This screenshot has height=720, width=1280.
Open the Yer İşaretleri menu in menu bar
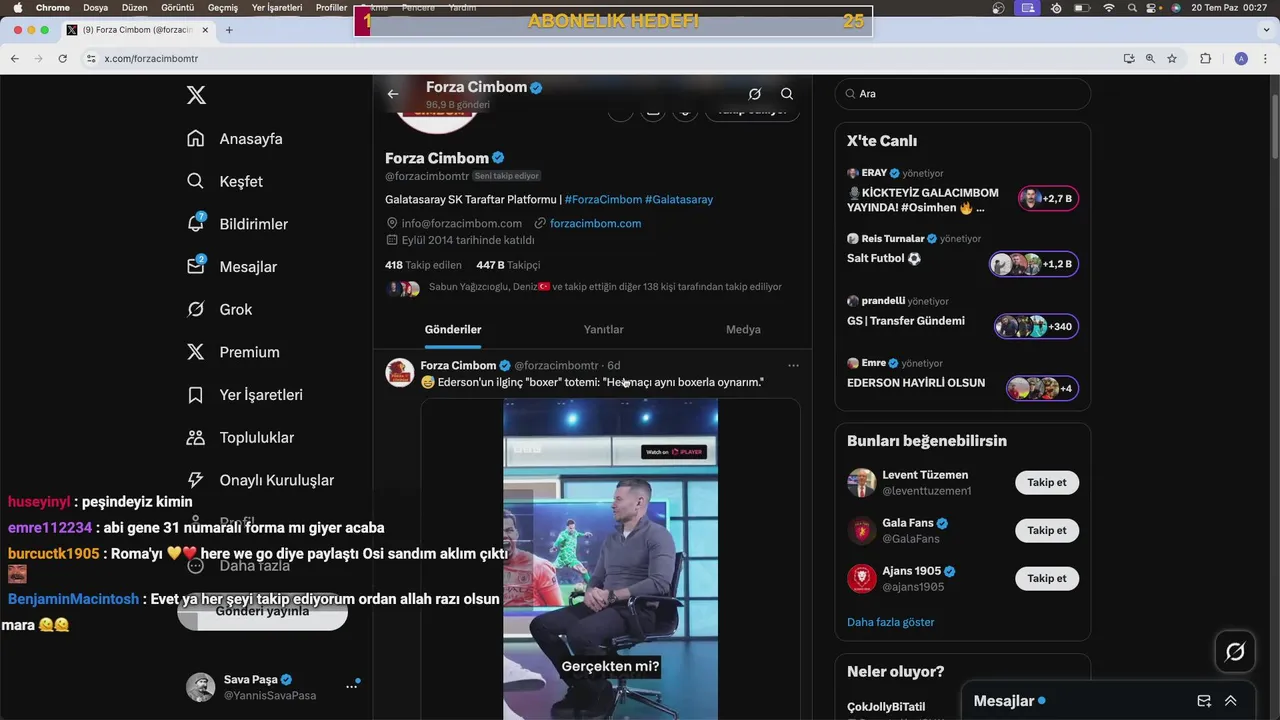click(277, 8)
